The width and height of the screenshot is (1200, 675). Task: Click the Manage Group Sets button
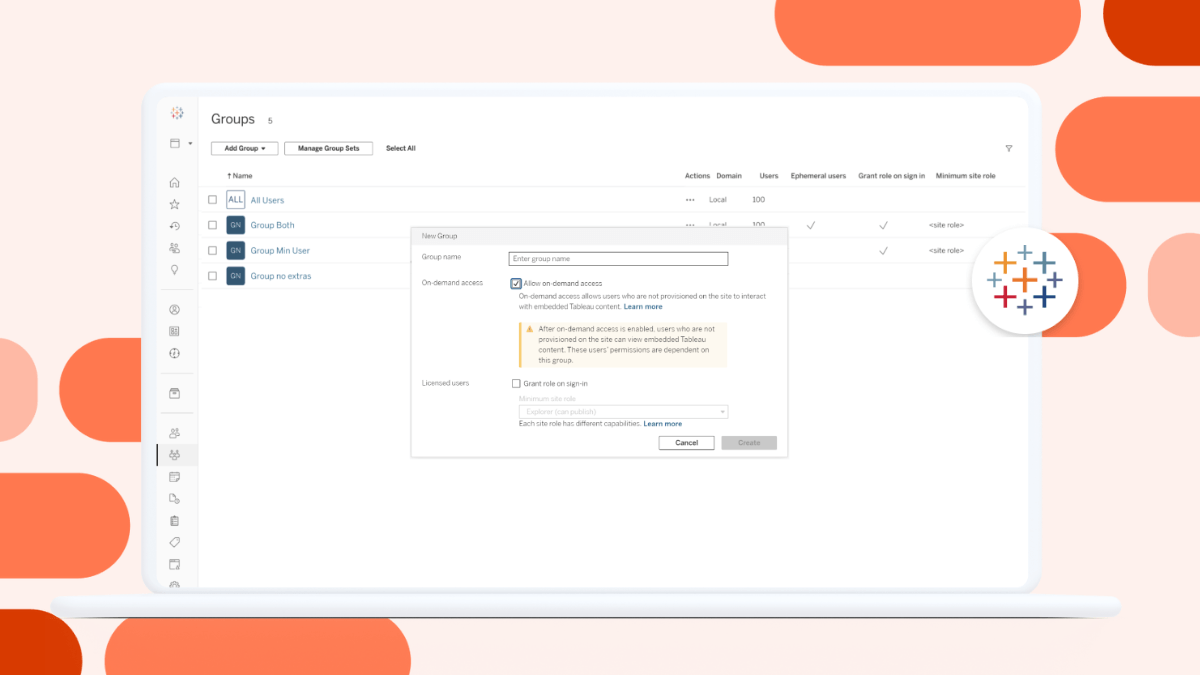click(328, 149)
